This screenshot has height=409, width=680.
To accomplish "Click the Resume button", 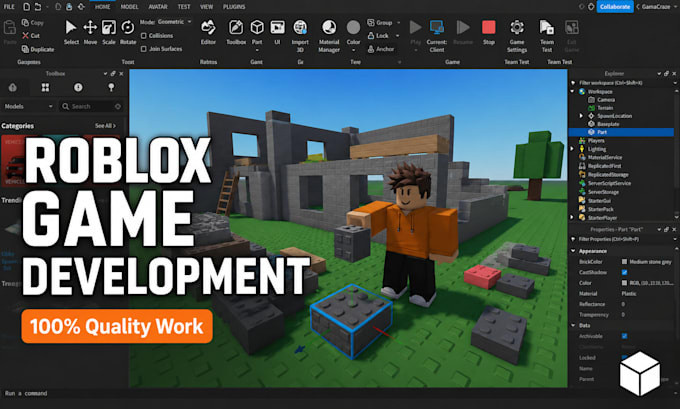I will coord(463,32).
